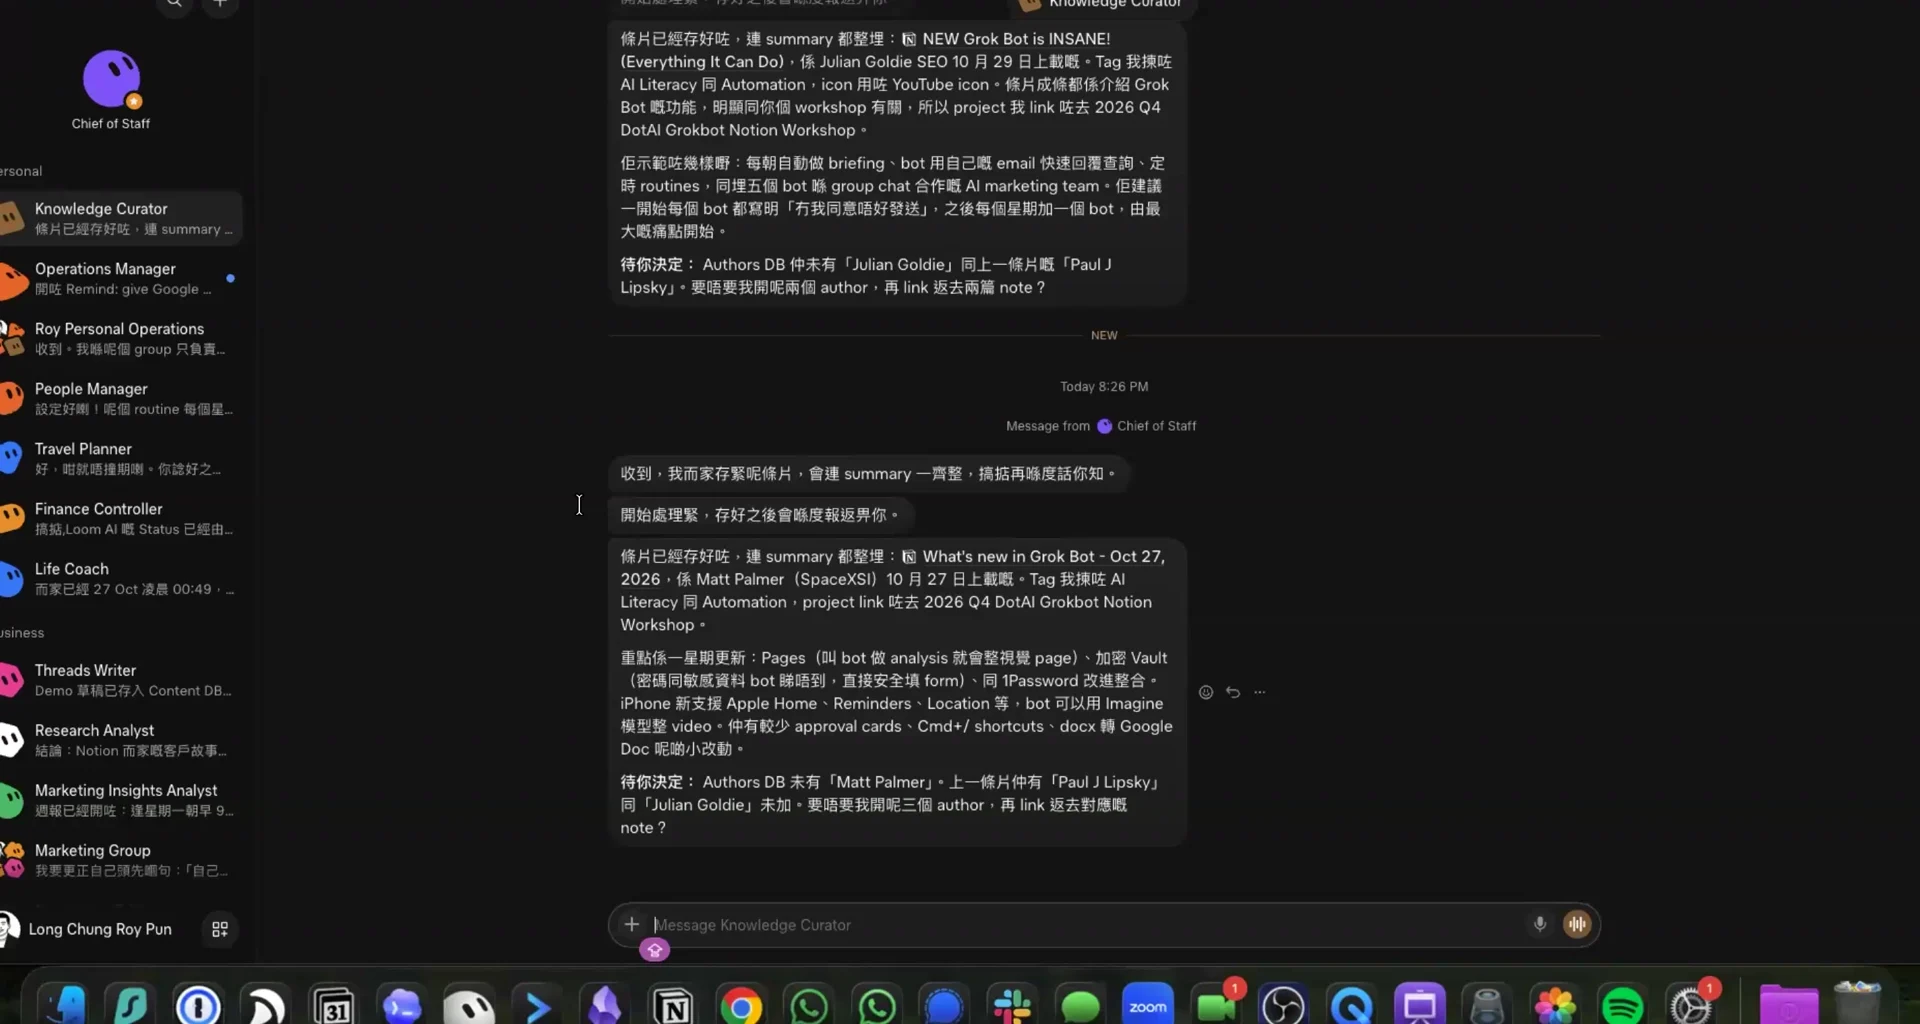Open Finder from the Dock
Viewport: 1920px width, 1024px height.
[x=62, y=1005]
